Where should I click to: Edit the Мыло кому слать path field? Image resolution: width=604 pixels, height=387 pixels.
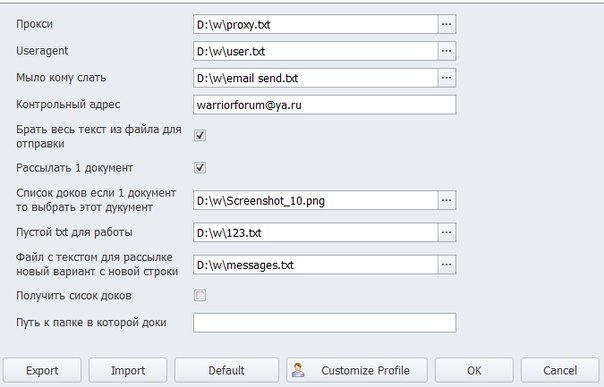click(315, 78)
